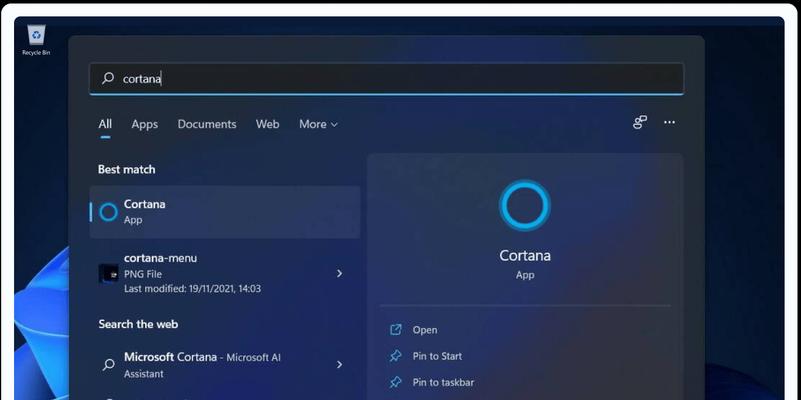Click the 'Search the web' heading
This screenshot has height=400, width=801.
pos(138,324)
